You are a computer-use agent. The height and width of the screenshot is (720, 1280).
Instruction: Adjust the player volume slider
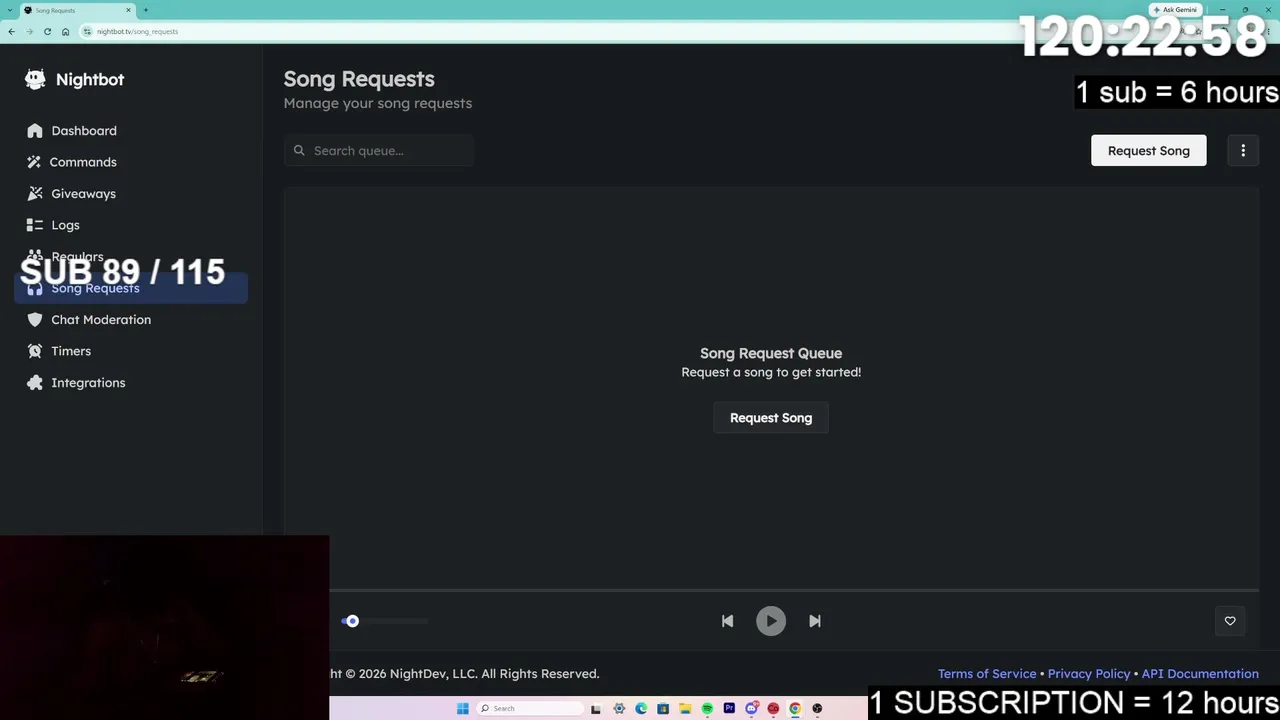(x=384, y=621)
